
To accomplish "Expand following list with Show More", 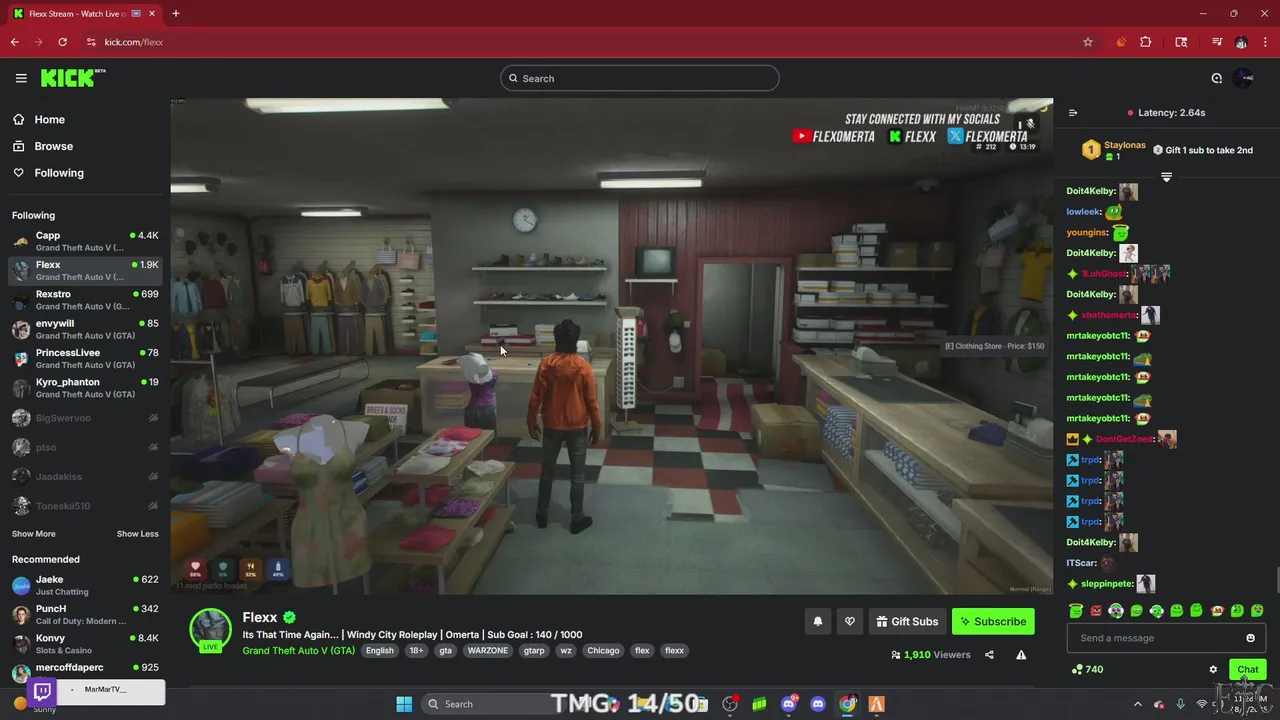I will point(34,534).
